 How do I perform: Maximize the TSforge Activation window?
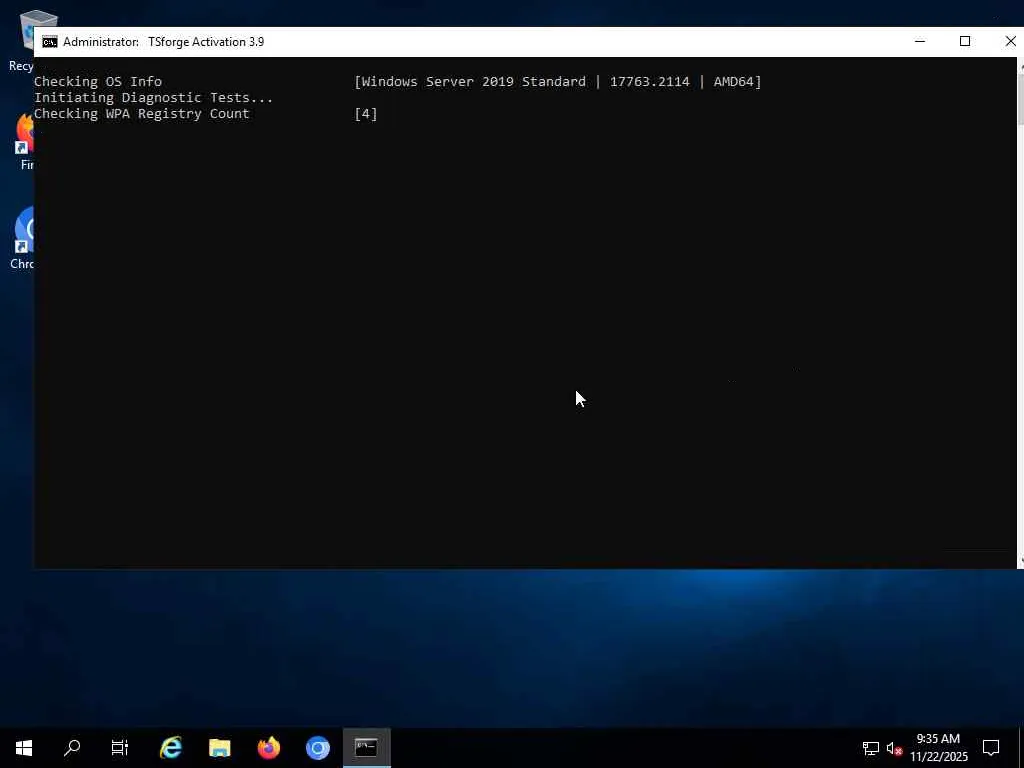click(x=965, y=41)
